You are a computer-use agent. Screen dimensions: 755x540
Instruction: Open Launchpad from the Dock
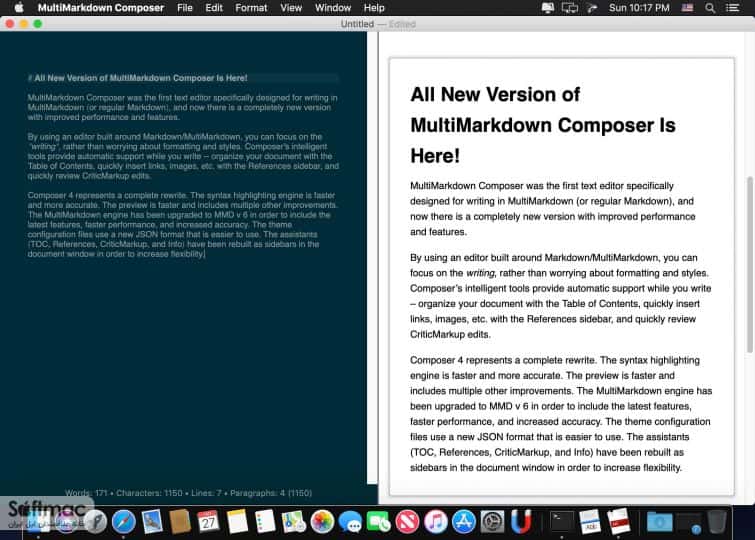pyautogui.click(x=95, y=522)
